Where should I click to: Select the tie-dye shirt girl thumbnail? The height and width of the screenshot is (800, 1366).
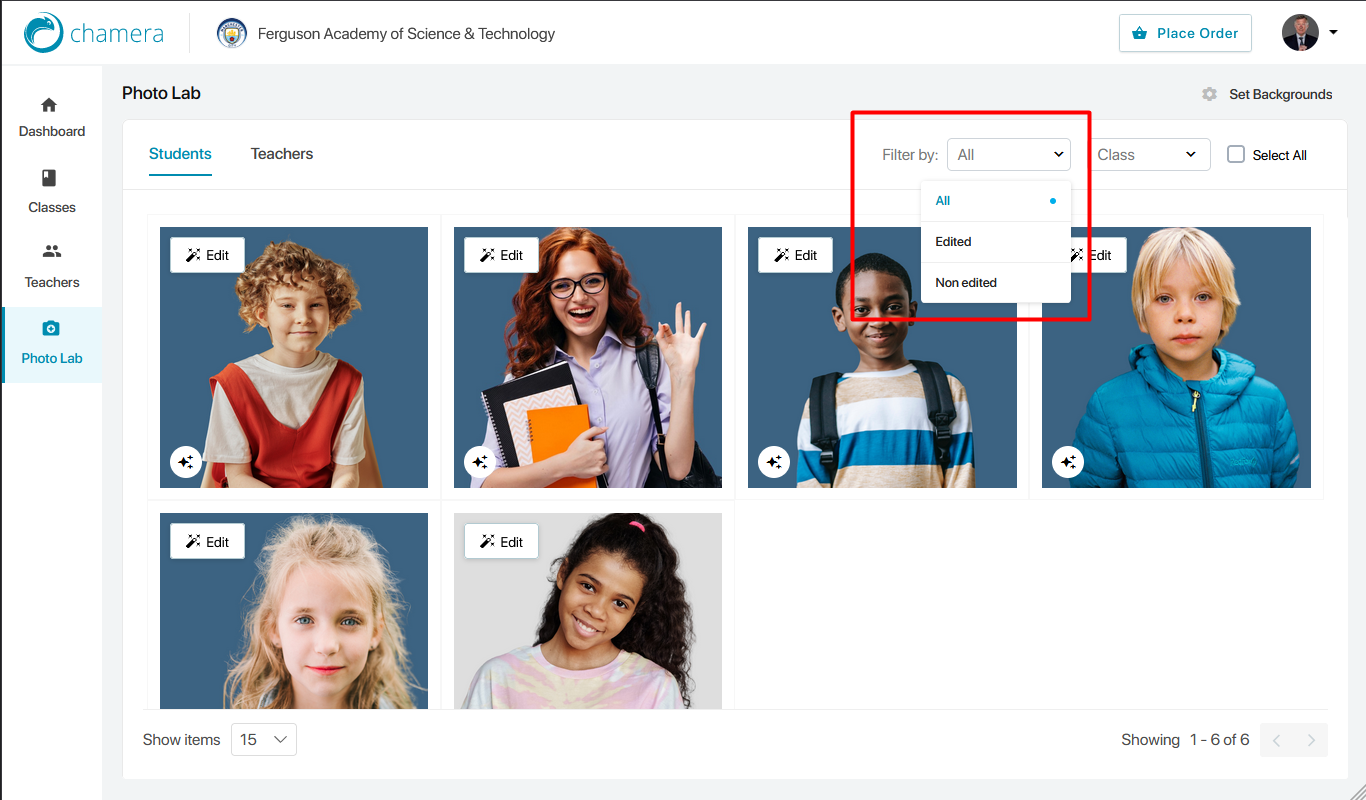pos(588,611)
